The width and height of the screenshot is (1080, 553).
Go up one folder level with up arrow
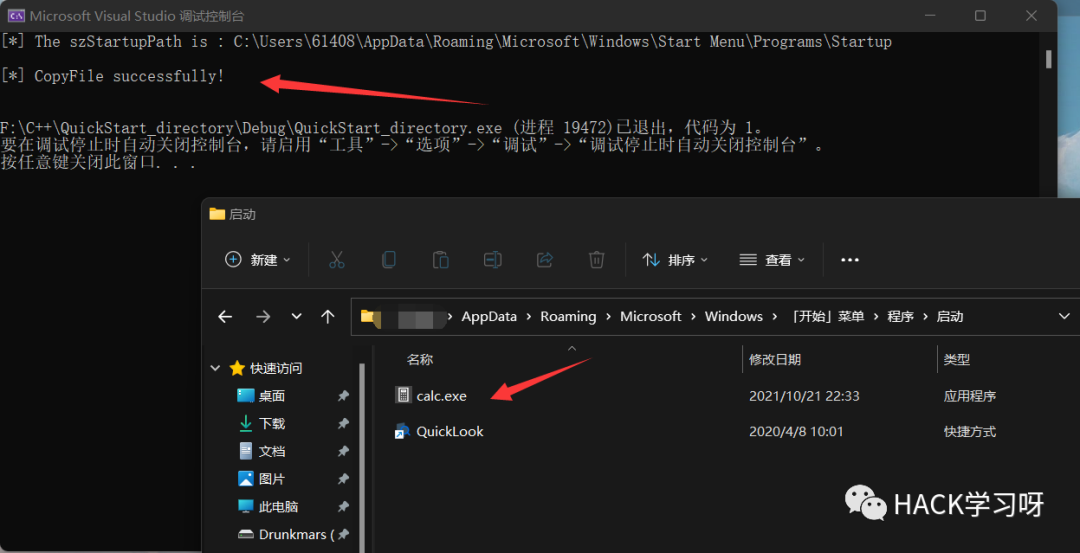[328, 317]
